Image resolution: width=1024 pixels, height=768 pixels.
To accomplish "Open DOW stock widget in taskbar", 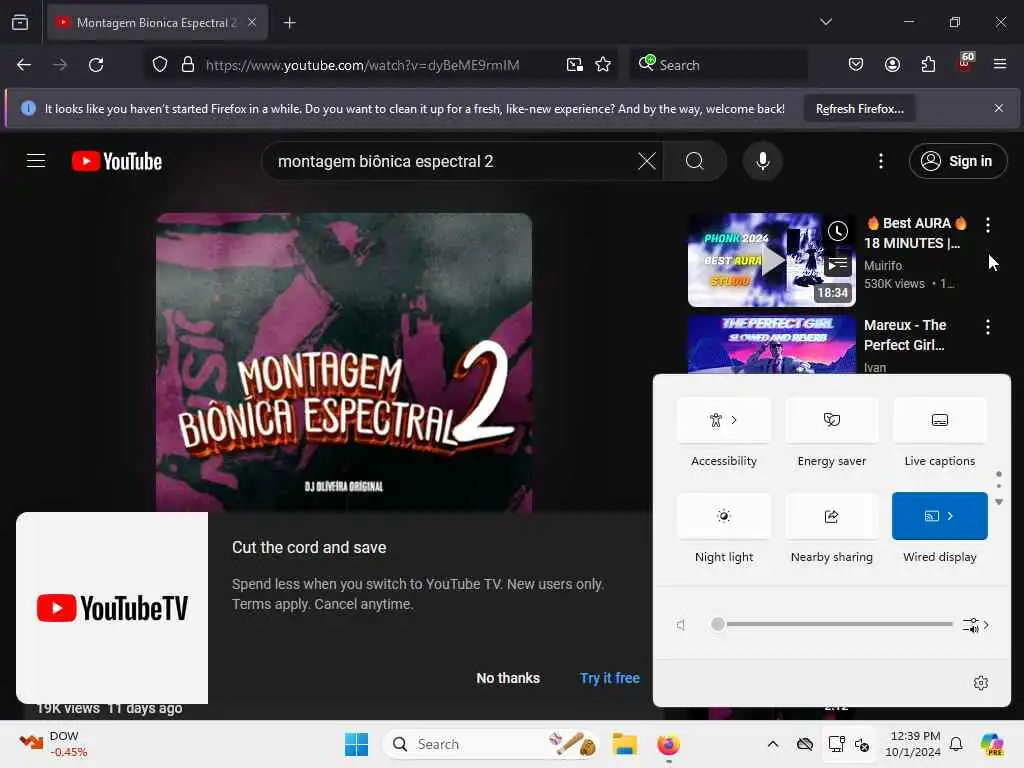I will [54, 744].
